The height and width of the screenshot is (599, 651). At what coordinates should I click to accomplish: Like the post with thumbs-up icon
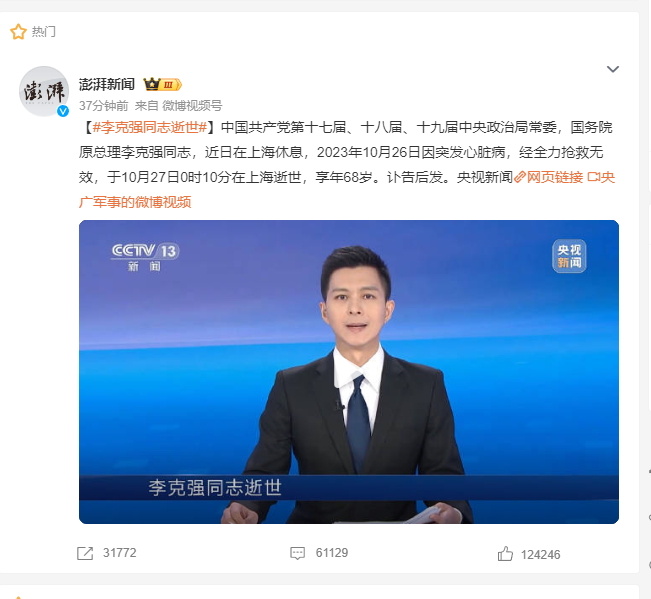(x=505, y=554)
